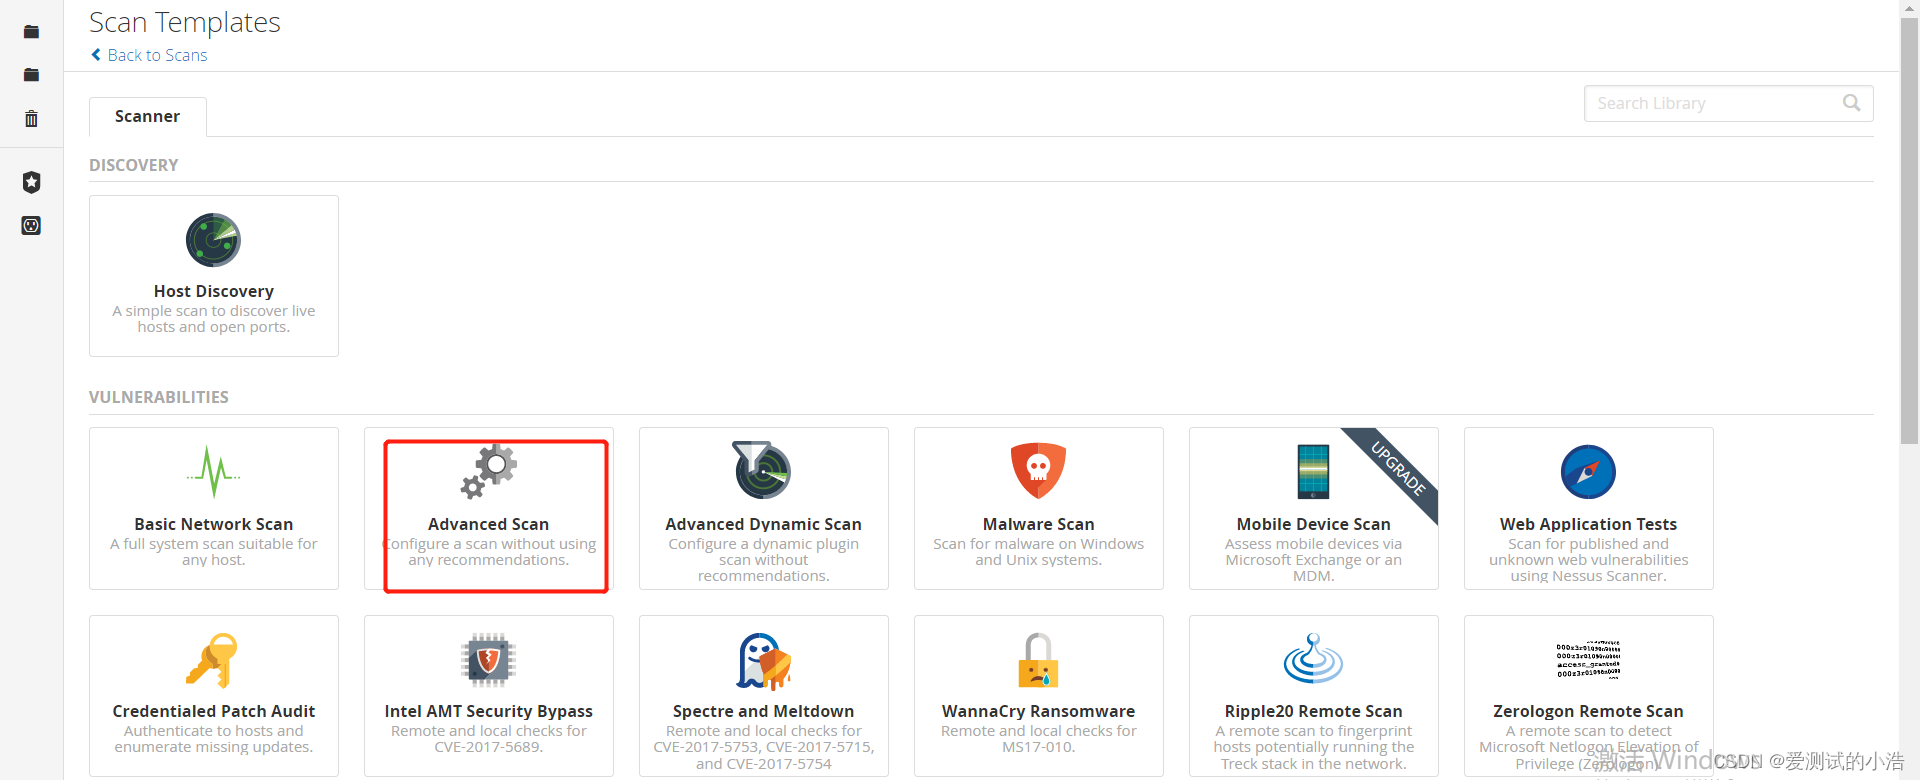Click the search magnifier icon
Viewport: 1920px width, 780px height.
[x=1852, y=103]
